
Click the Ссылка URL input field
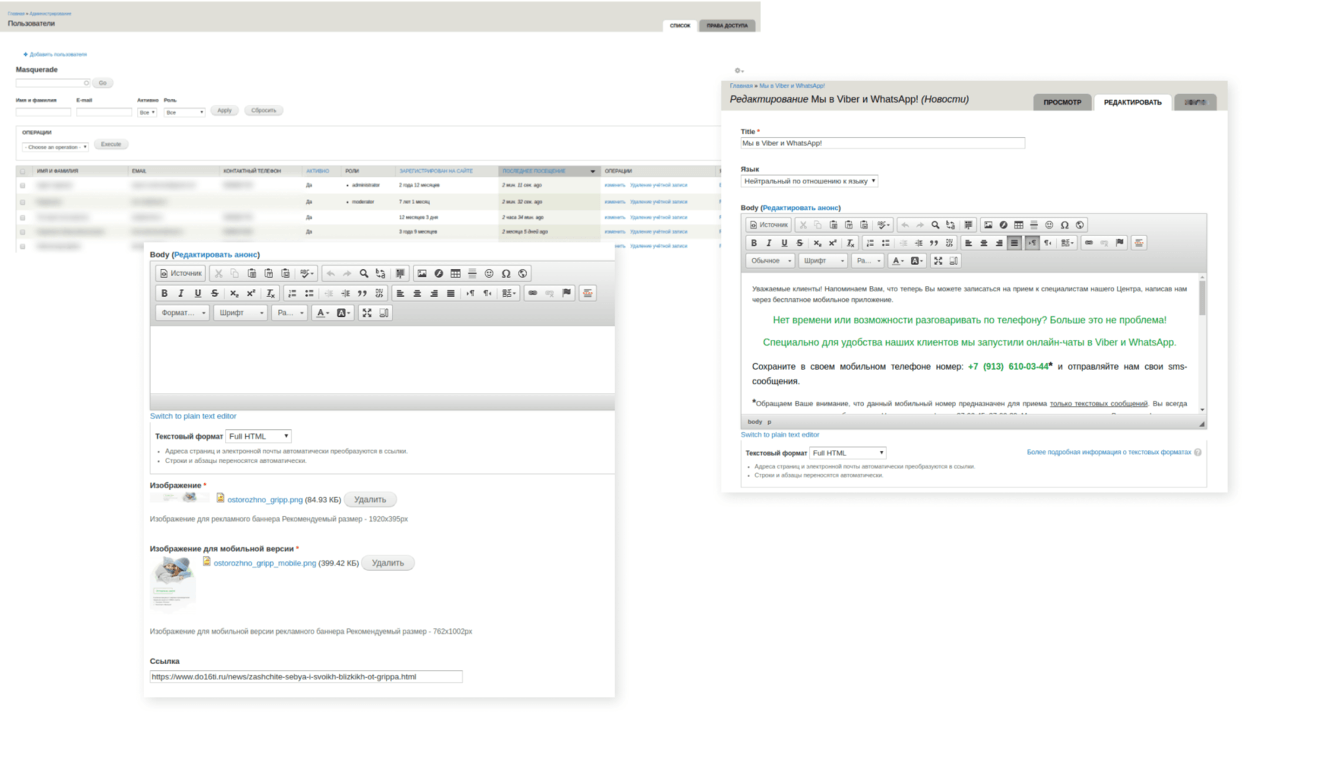306,677
